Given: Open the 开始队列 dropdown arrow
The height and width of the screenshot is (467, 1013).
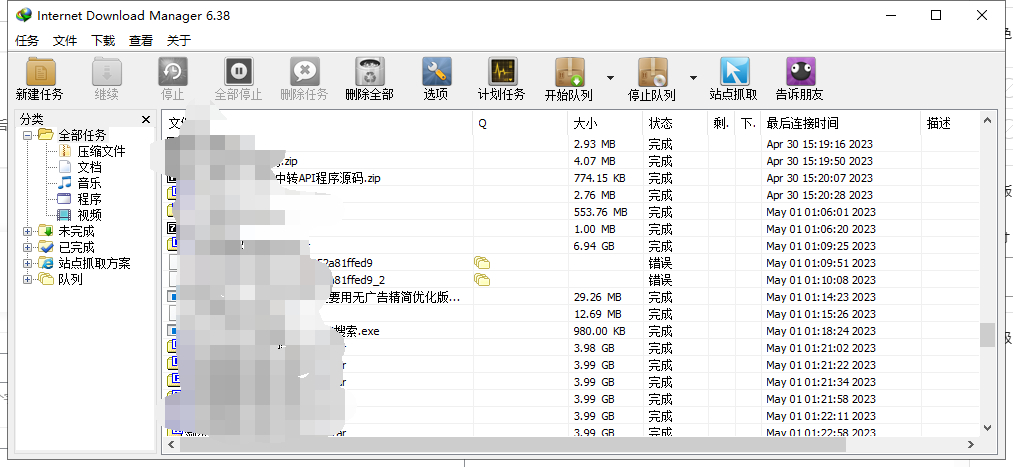Looking at the screenshot, I should 610,78.
